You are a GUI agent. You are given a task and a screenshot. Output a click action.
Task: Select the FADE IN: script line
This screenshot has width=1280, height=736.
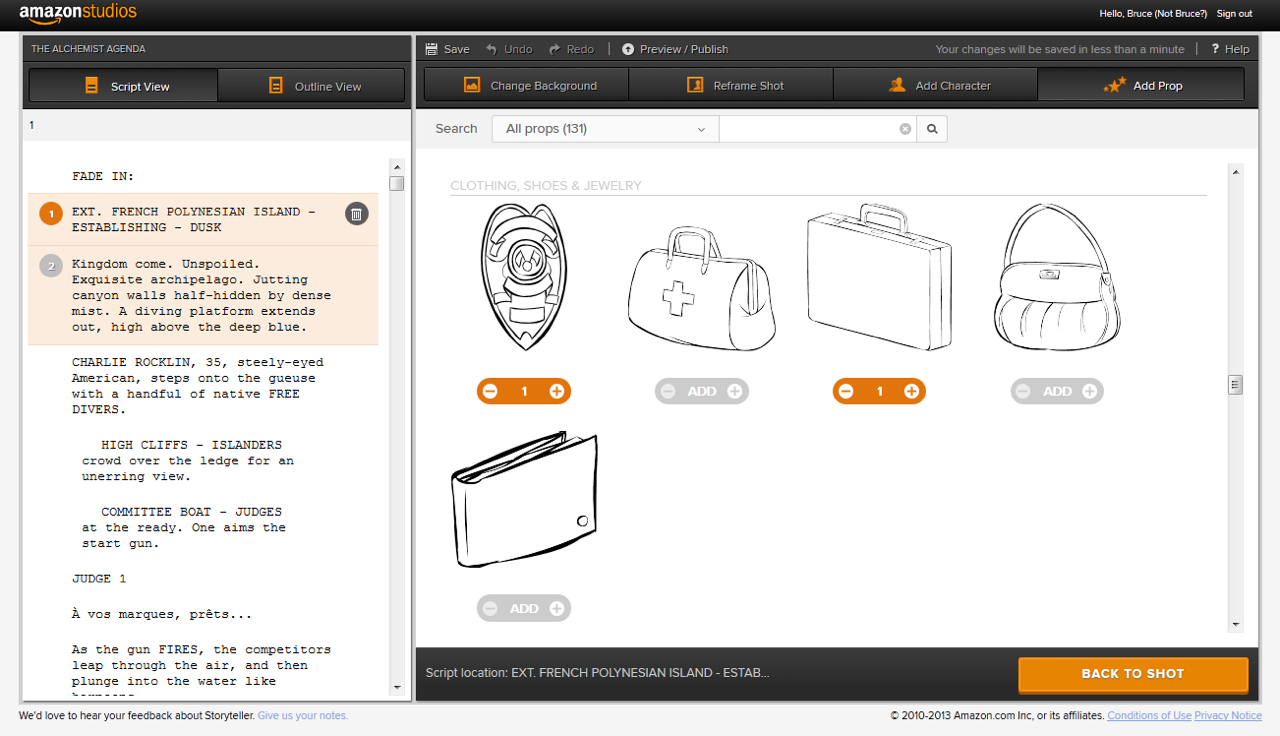(x=103, y=176)
